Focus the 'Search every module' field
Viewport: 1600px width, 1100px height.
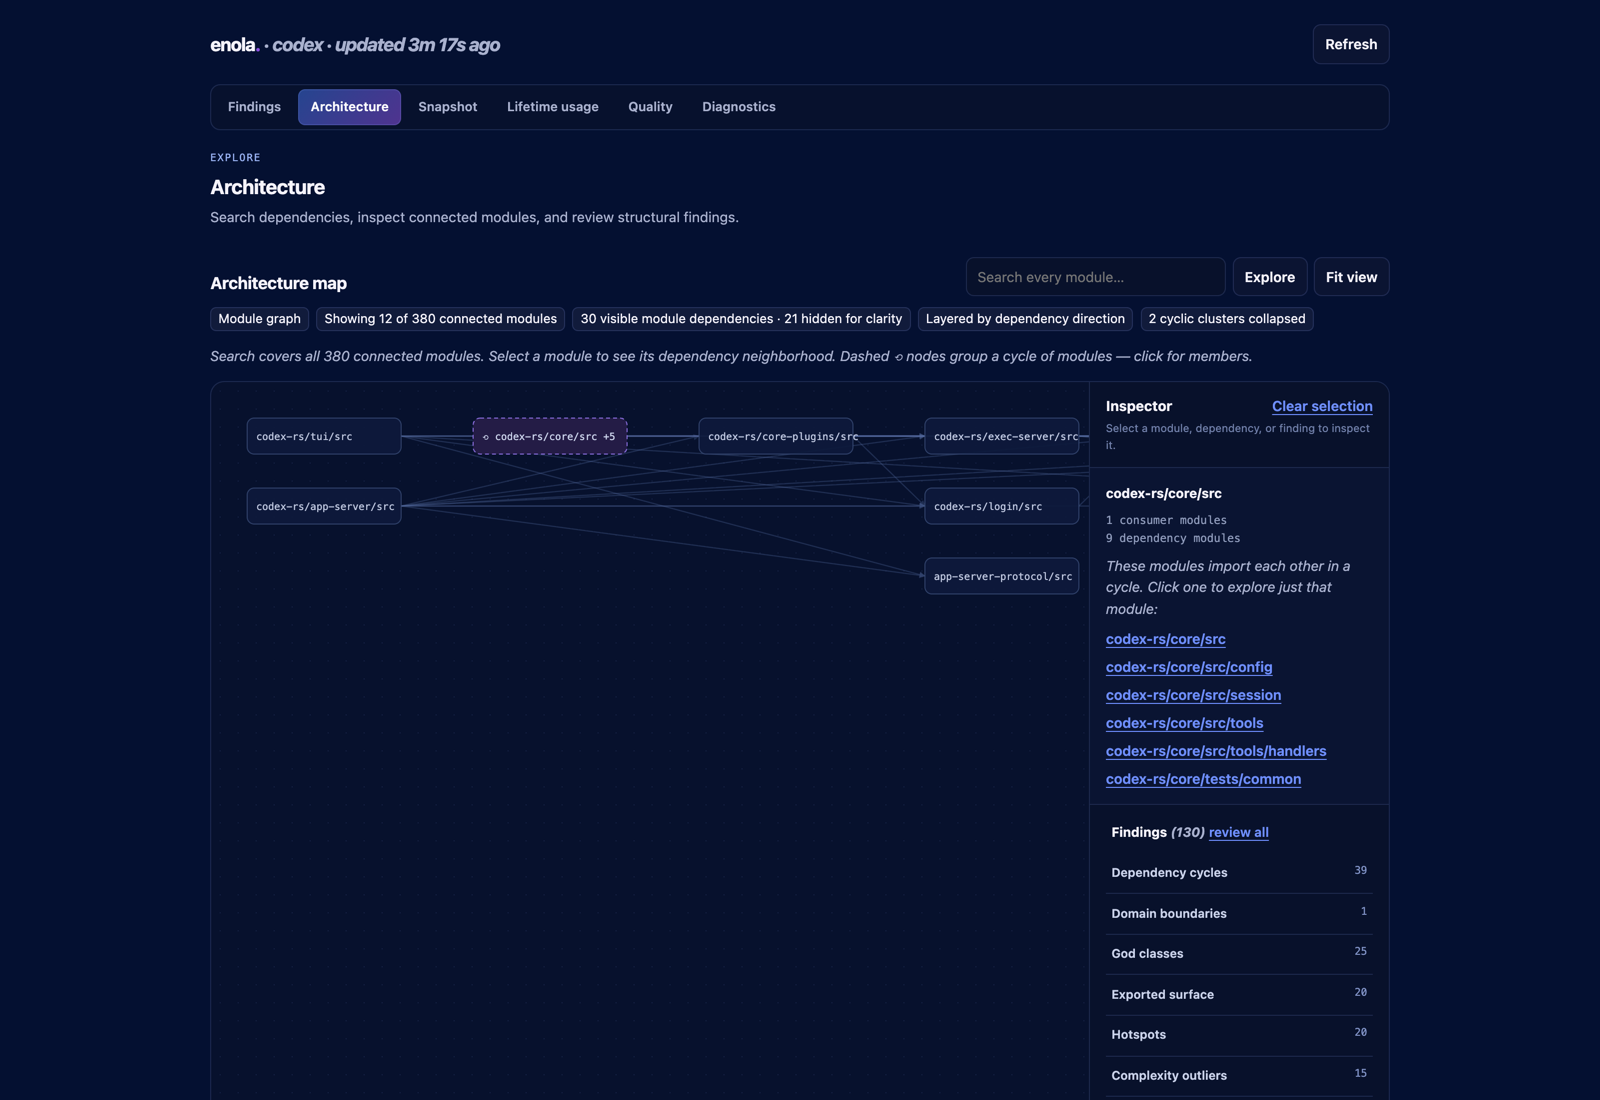point(1095,277)
